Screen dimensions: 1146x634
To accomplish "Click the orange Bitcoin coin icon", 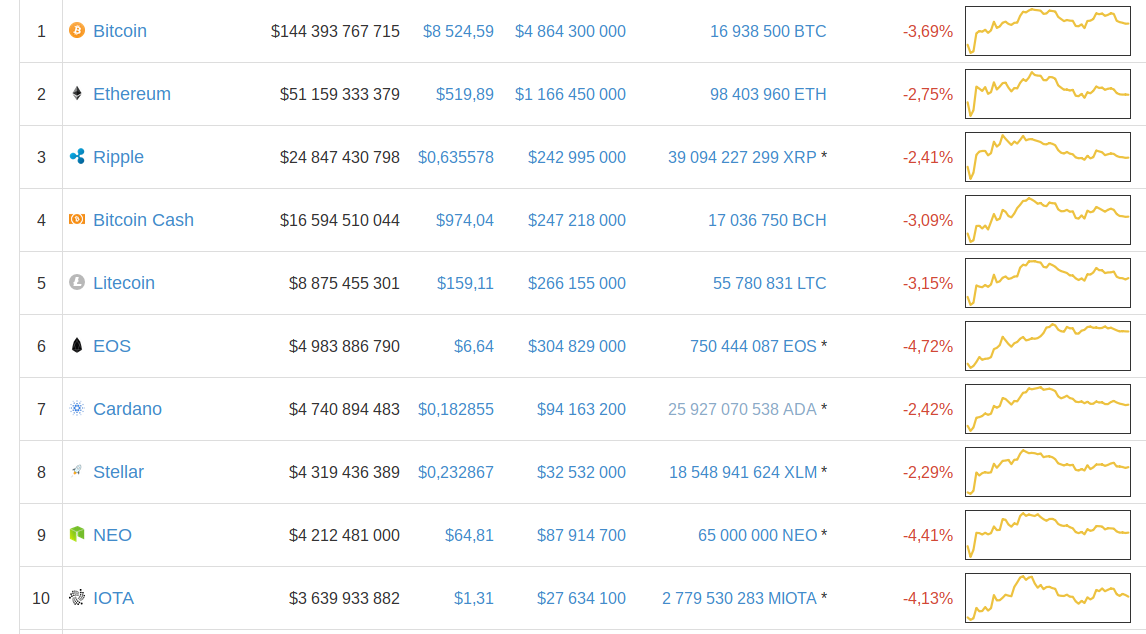I will [x=77, y=30].
